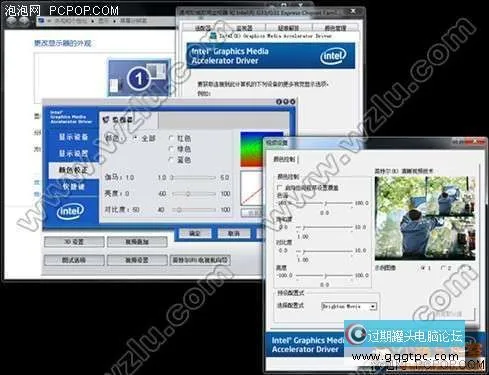Select the 绿色 (green) color radio button
The height and width of the screenshot is (375, 489).
click(171, 149)
